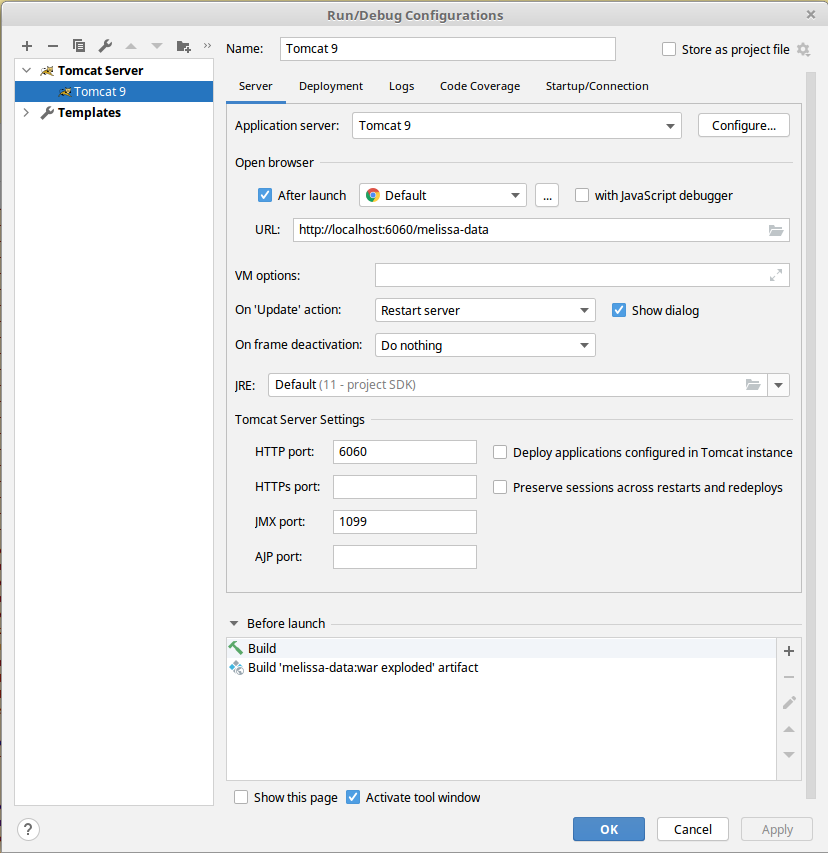Expand the Templates tree node
Screen dimensions: 828x853
coord(26,113)
